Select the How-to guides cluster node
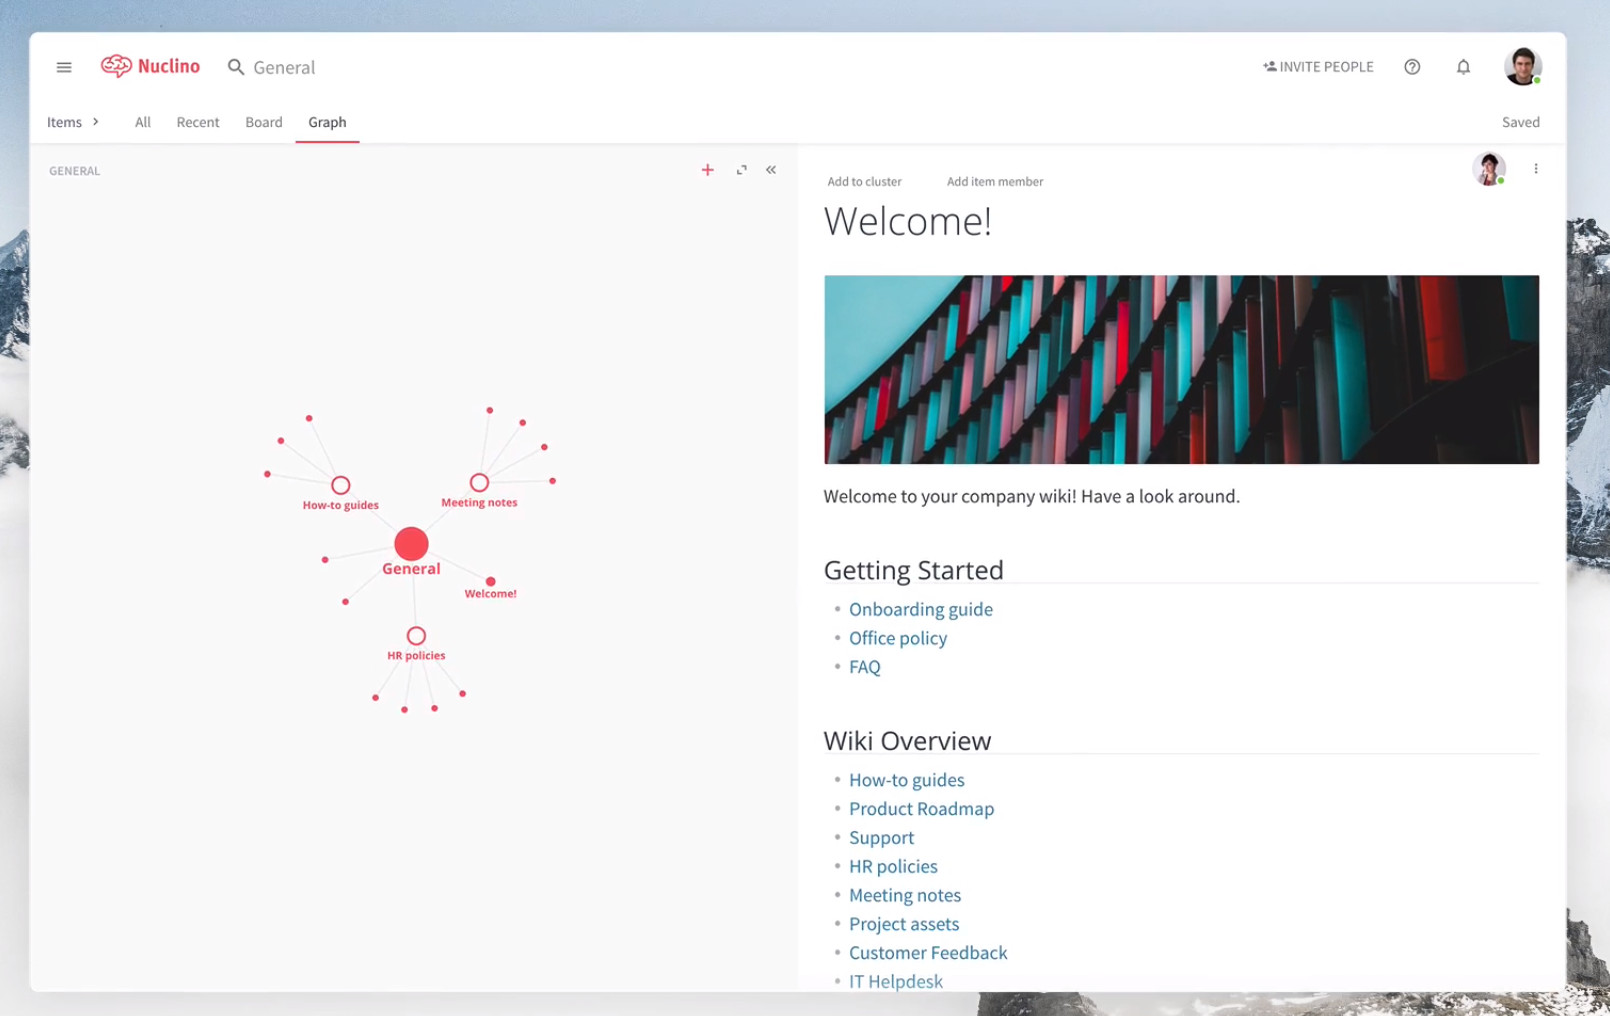Screen dimensions: 1610x1016 point(341,485)
